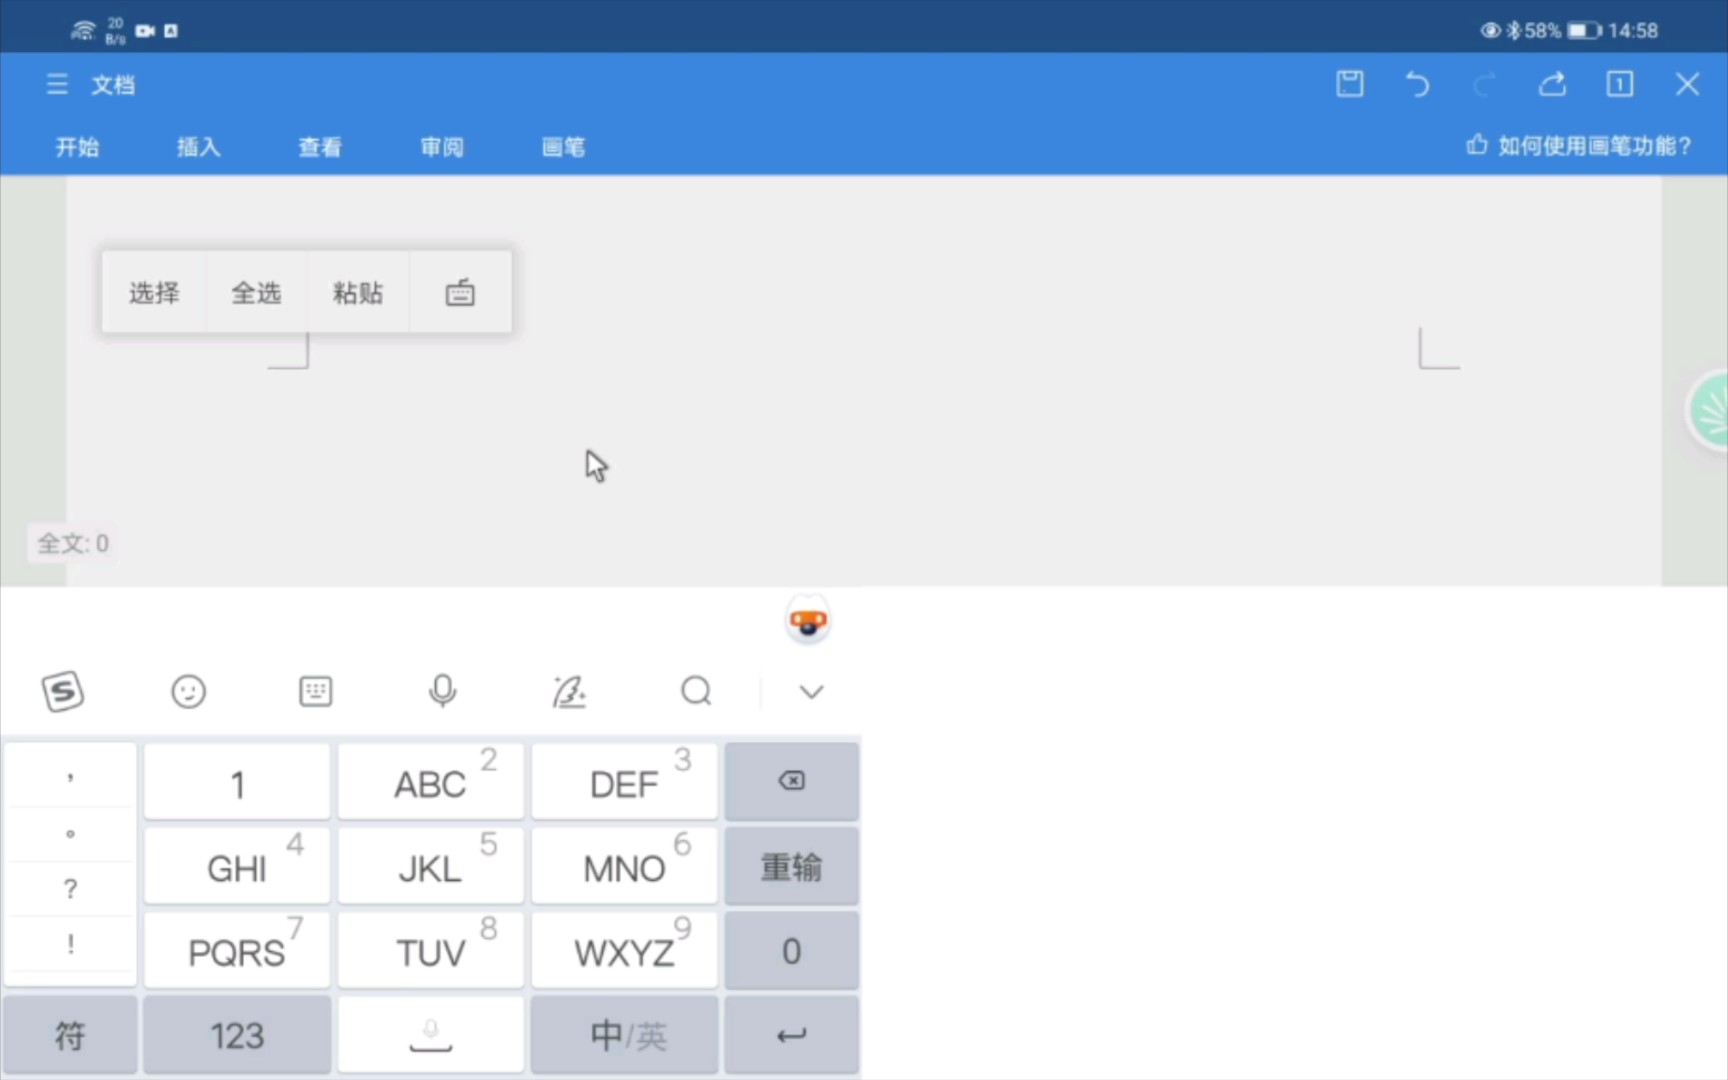
Task: Tap the WXYZ 9 key
Action: (625, 949)
